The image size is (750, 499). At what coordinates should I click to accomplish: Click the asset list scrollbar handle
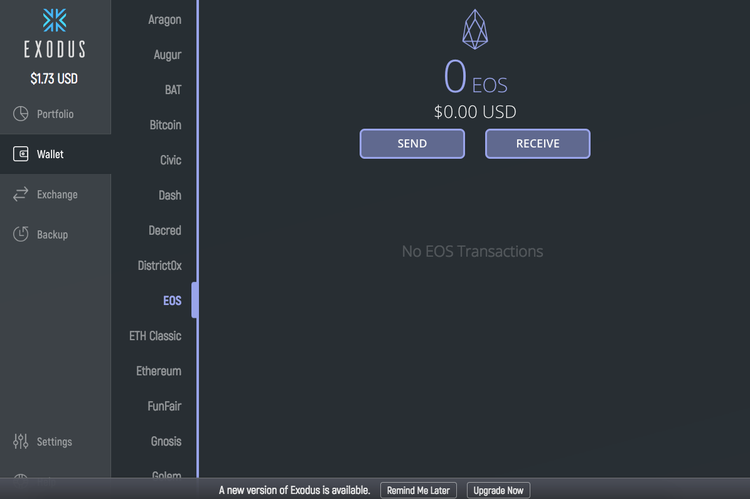pyautogui.click(x=195, y=300)
